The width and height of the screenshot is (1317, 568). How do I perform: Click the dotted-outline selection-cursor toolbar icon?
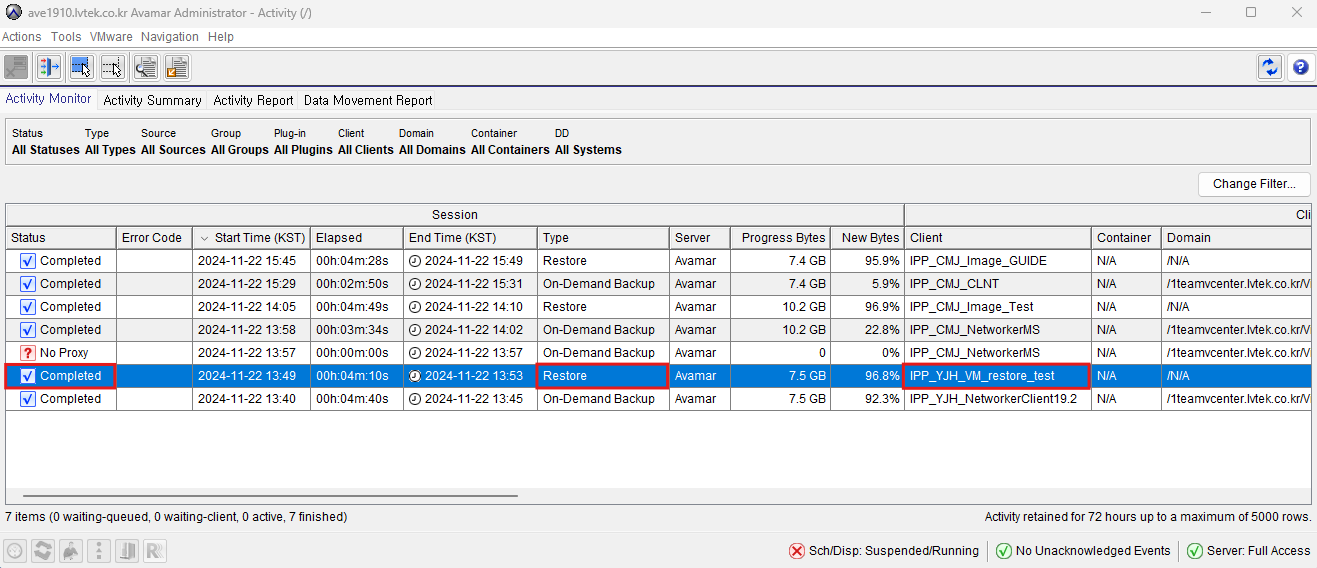click(x=113, y=67)
